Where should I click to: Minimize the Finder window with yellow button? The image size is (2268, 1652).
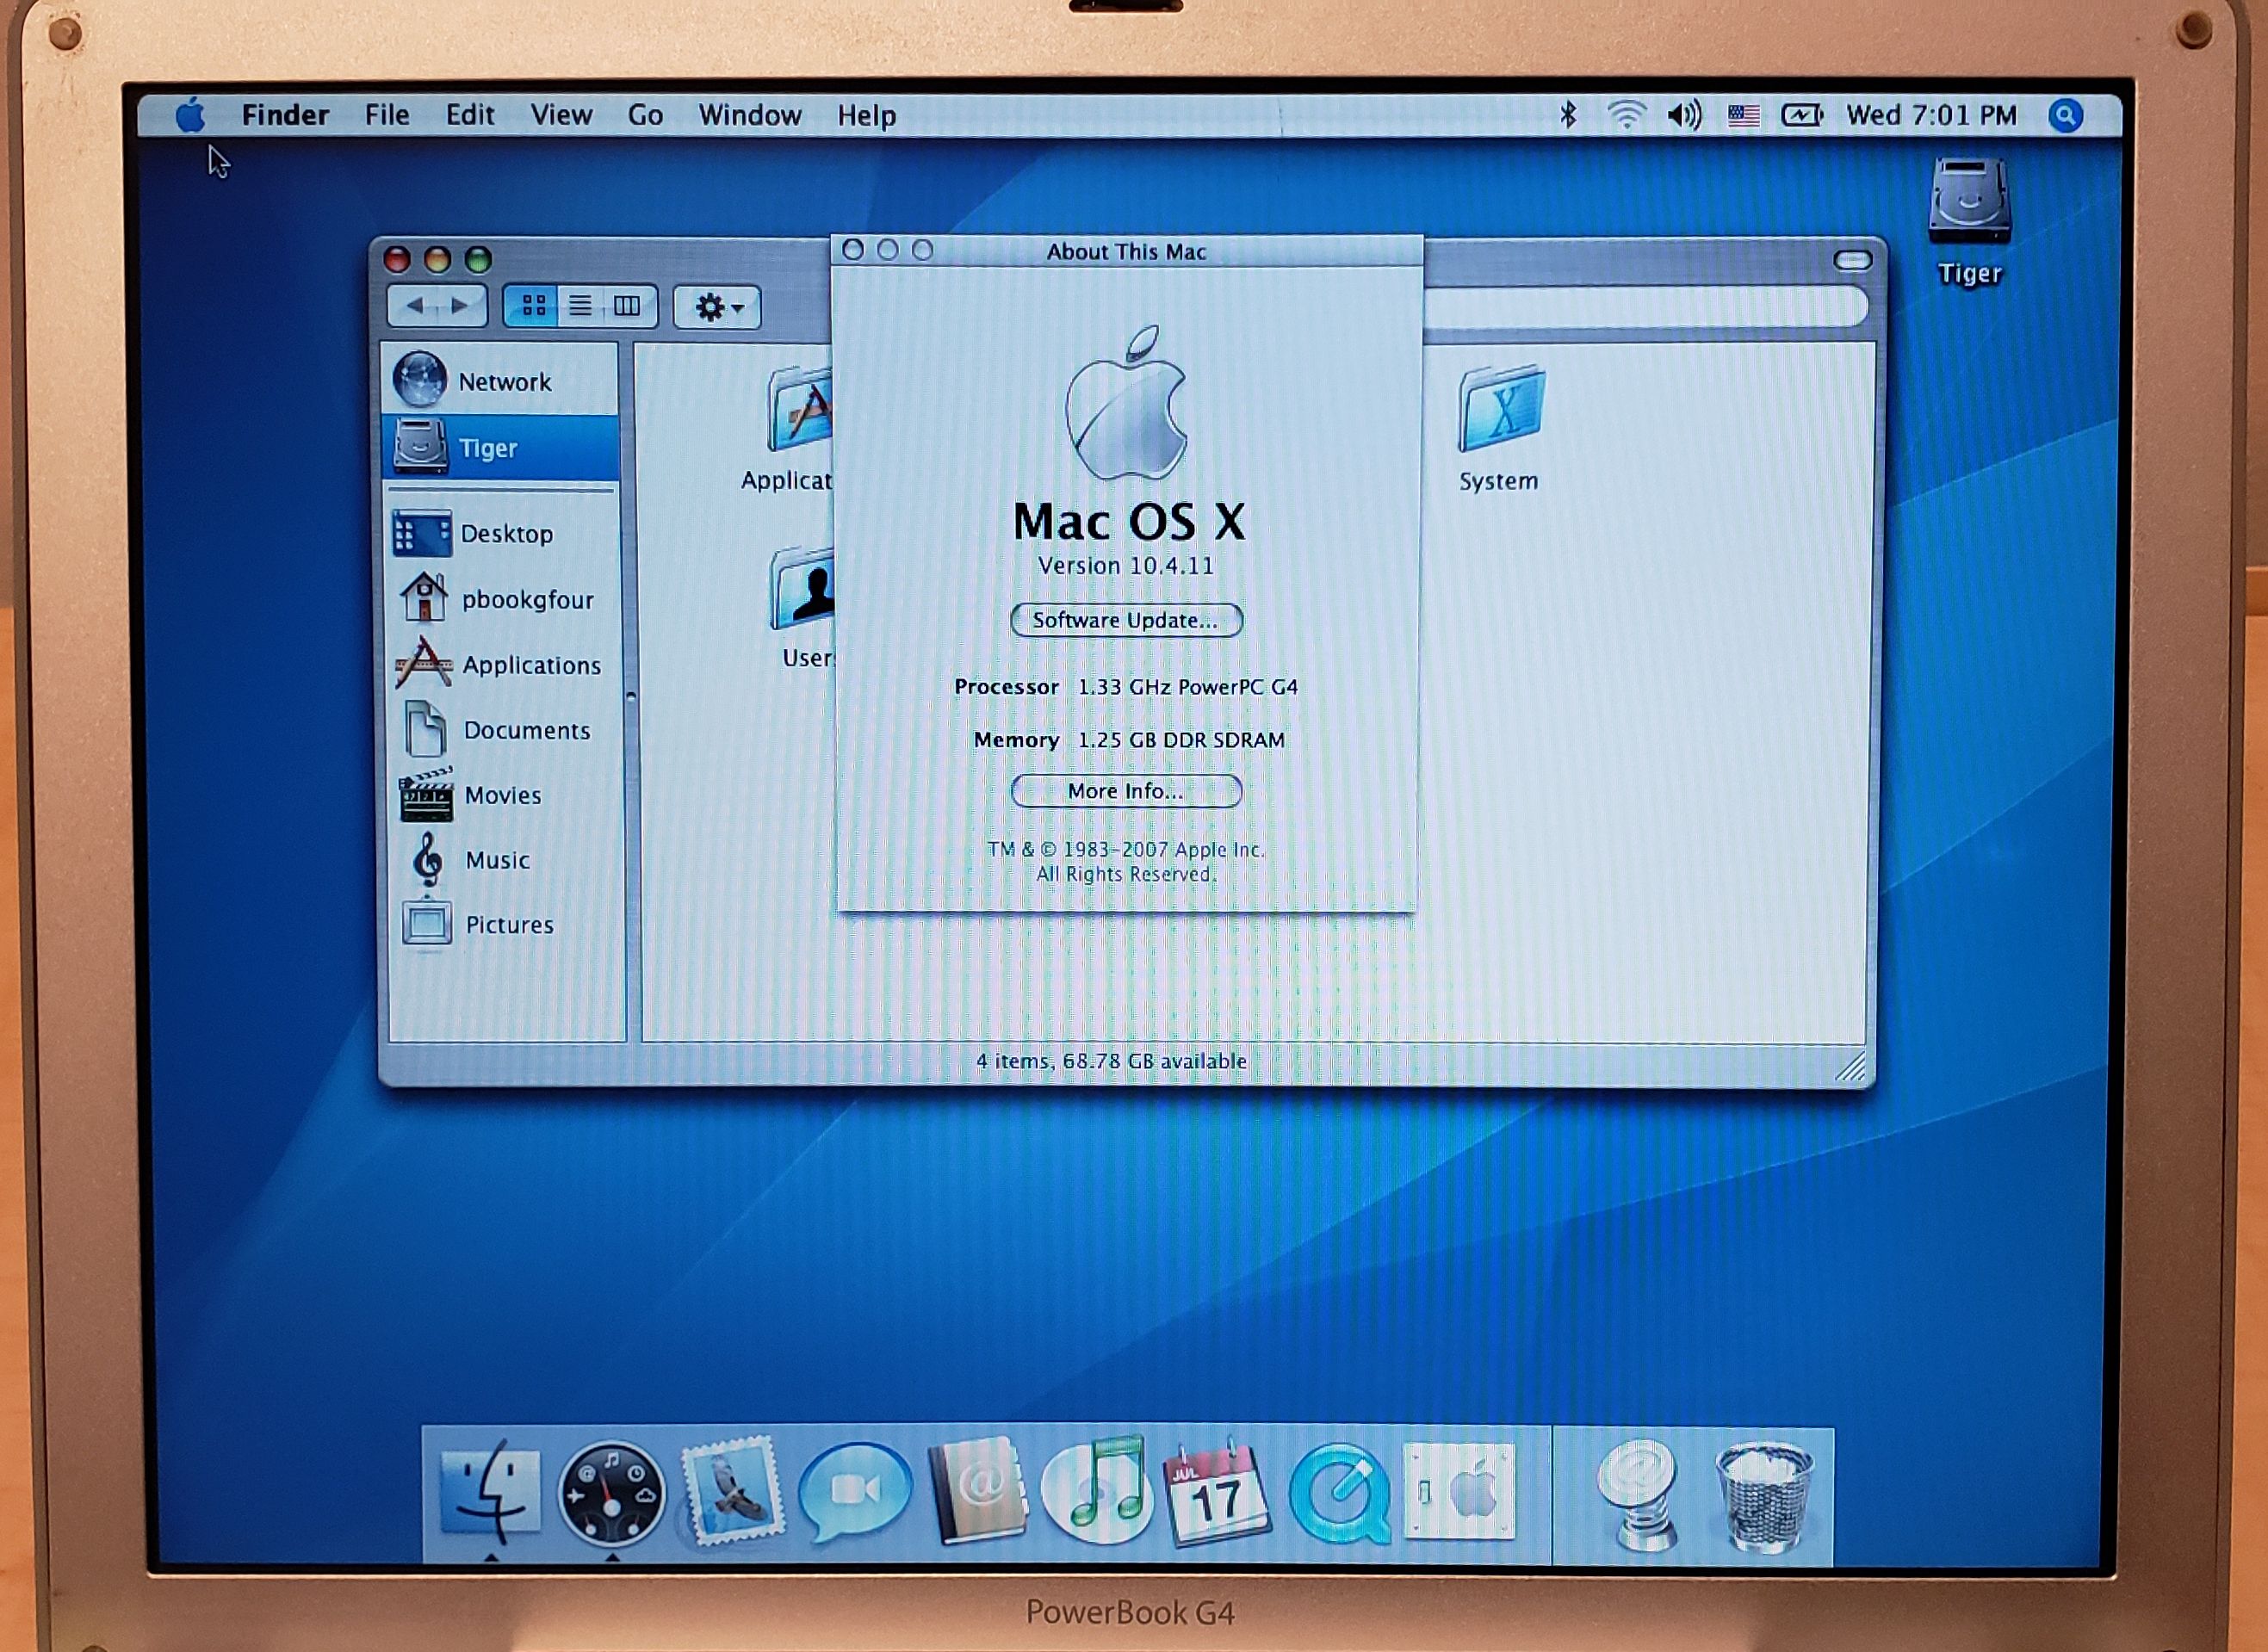(x=438, y=260)
